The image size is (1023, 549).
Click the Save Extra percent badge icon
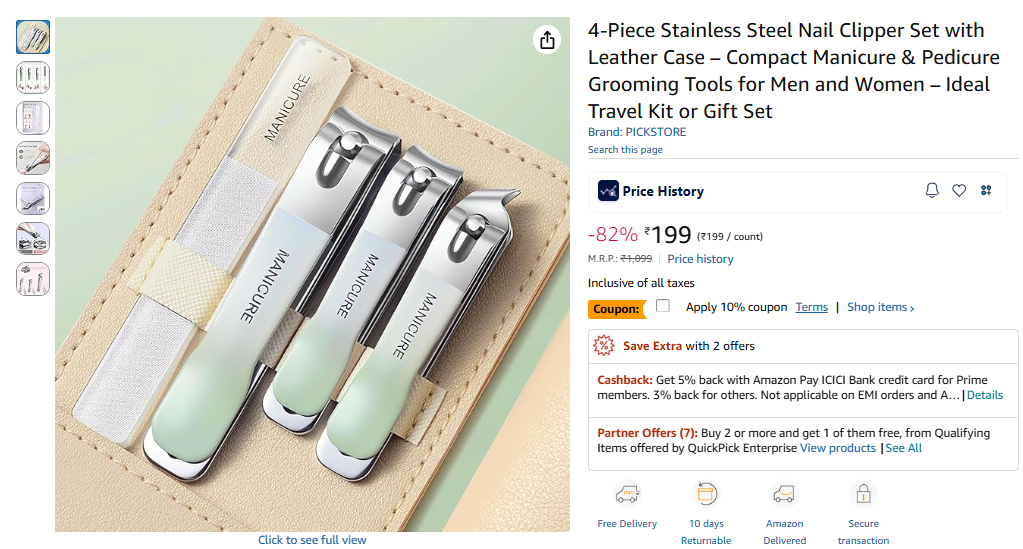(x=604, y=346)
